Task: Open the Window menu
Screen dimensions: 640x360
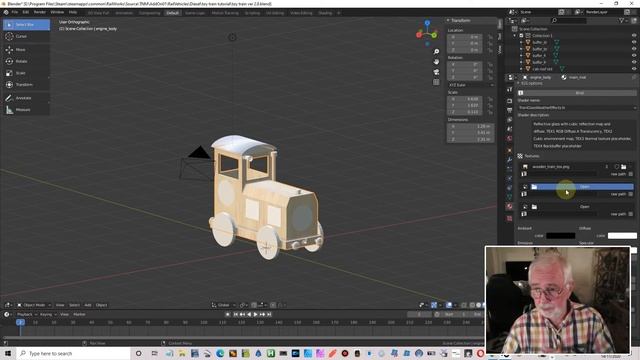Action: (x=57, y=13)
